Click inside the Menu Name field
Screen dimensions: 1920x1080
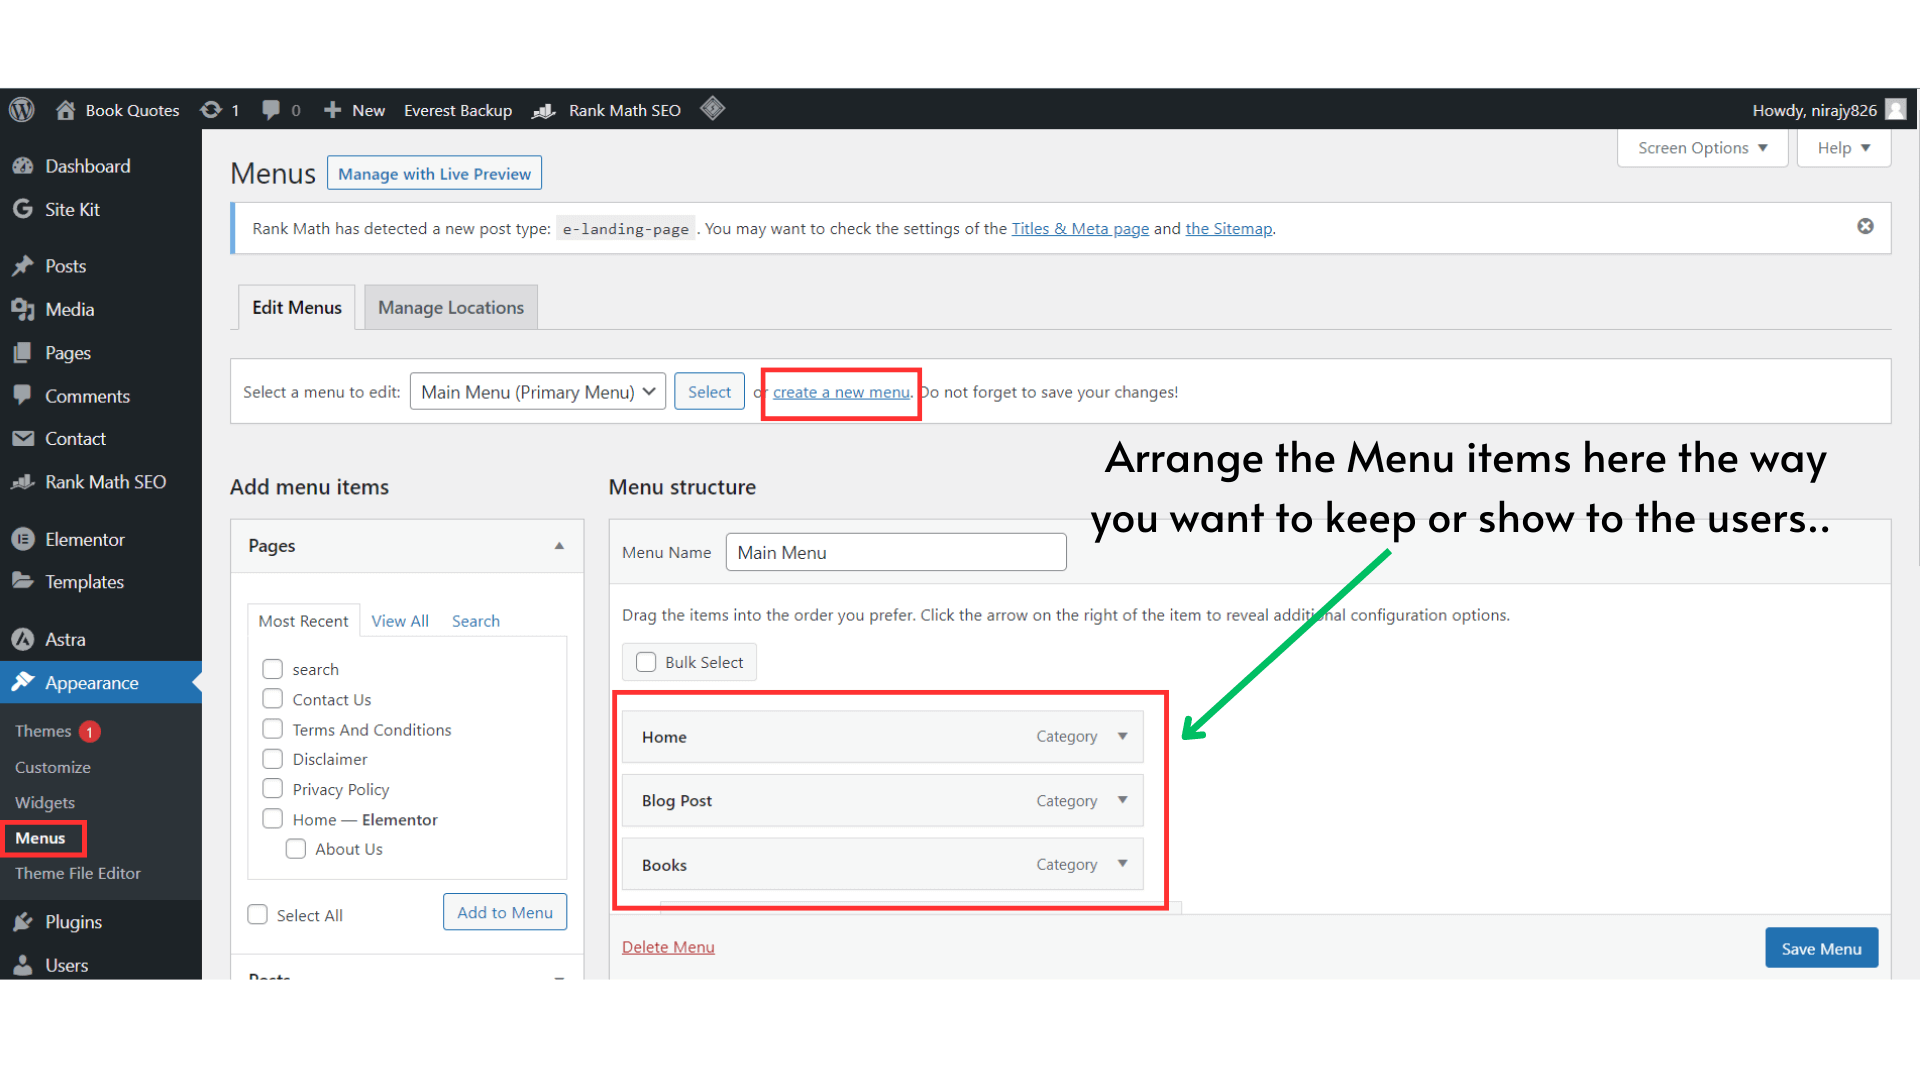(895, 552)
